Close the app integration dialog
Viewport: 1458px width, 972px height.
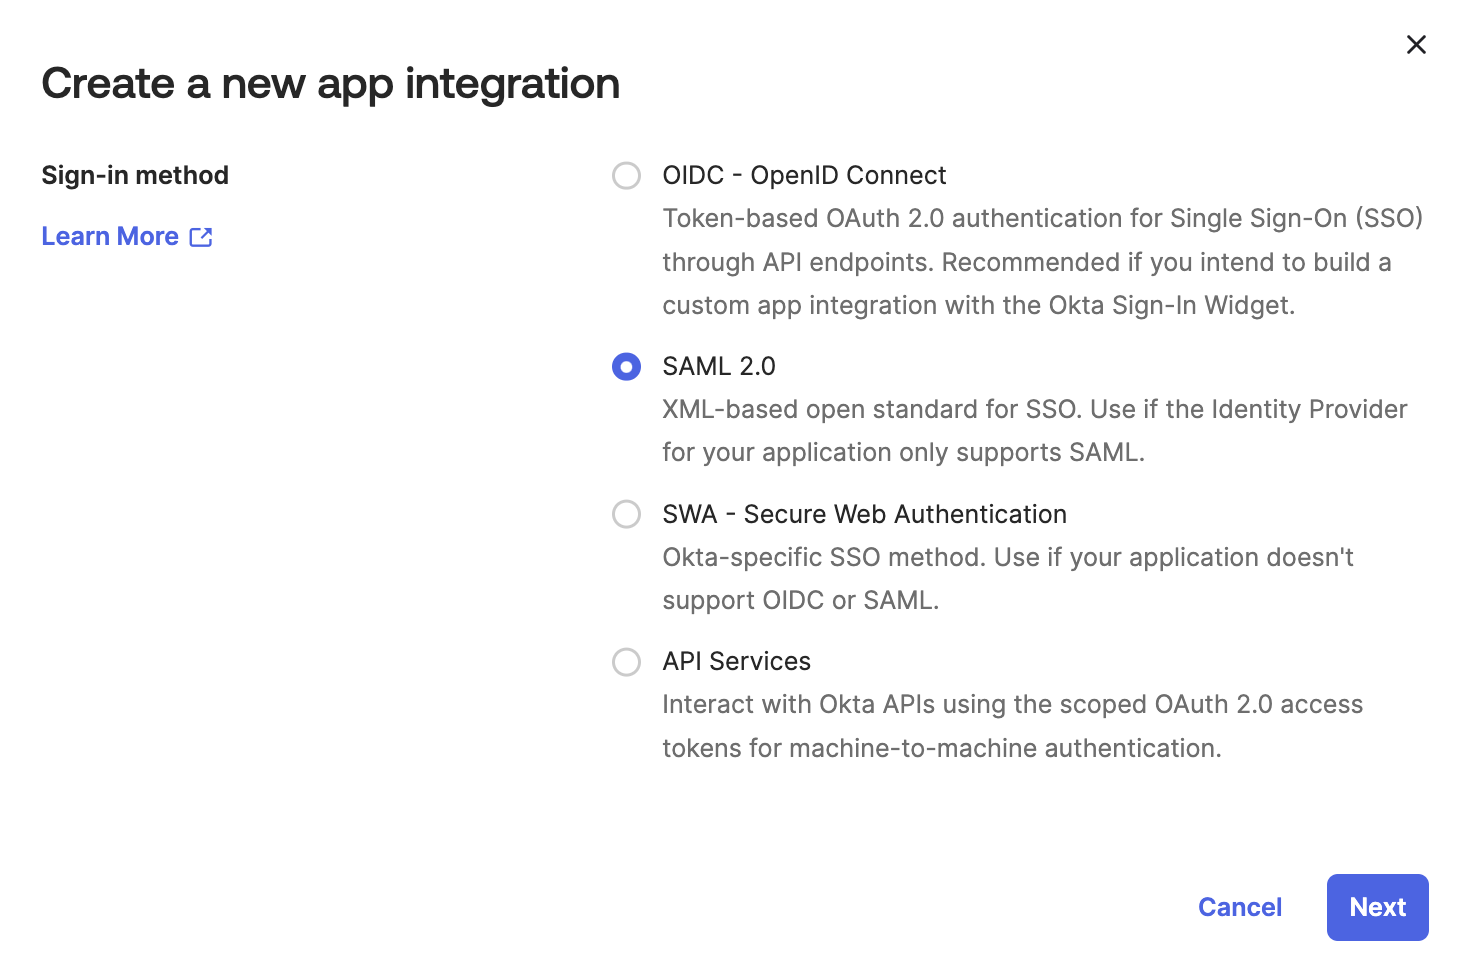click(1416, 44)
